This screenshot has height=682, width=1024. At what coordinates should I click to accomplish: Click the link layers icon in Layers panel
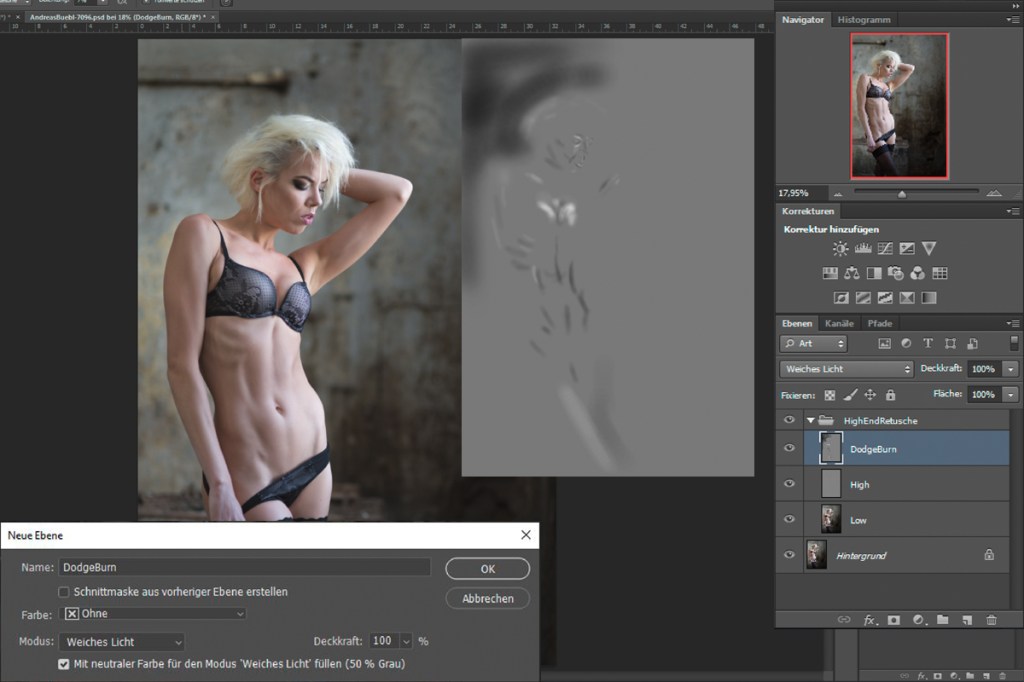[x=844, y=620]
